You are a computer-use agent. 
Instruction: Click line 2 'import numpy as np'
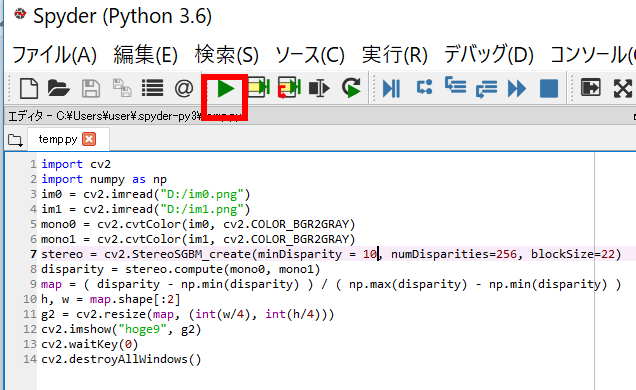point(104,179)
